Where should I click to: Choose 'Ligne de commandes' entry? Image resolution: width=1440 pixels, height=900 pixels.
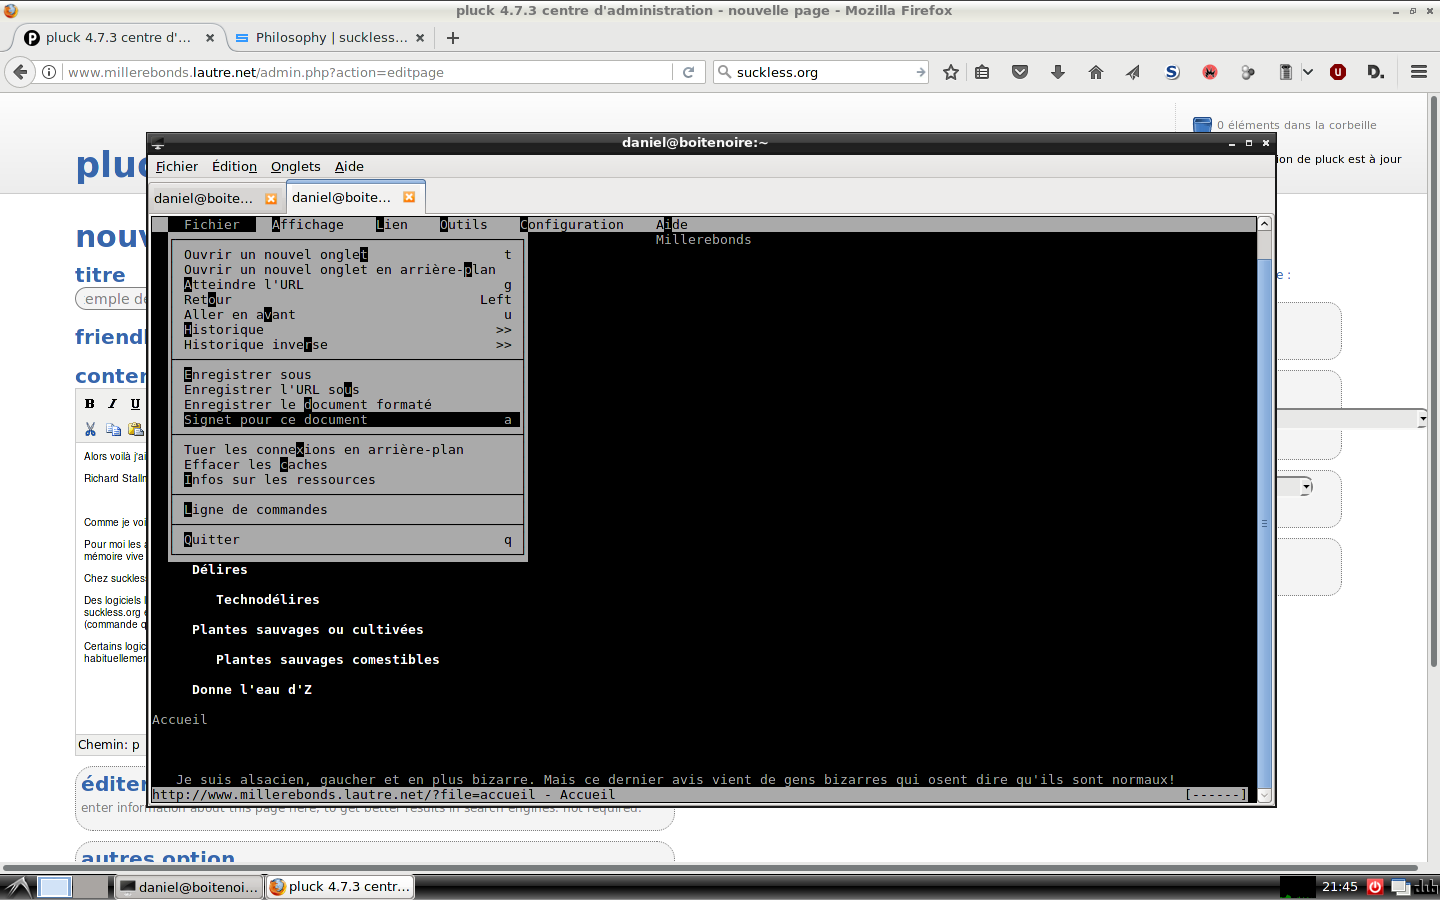coord(348,510)
